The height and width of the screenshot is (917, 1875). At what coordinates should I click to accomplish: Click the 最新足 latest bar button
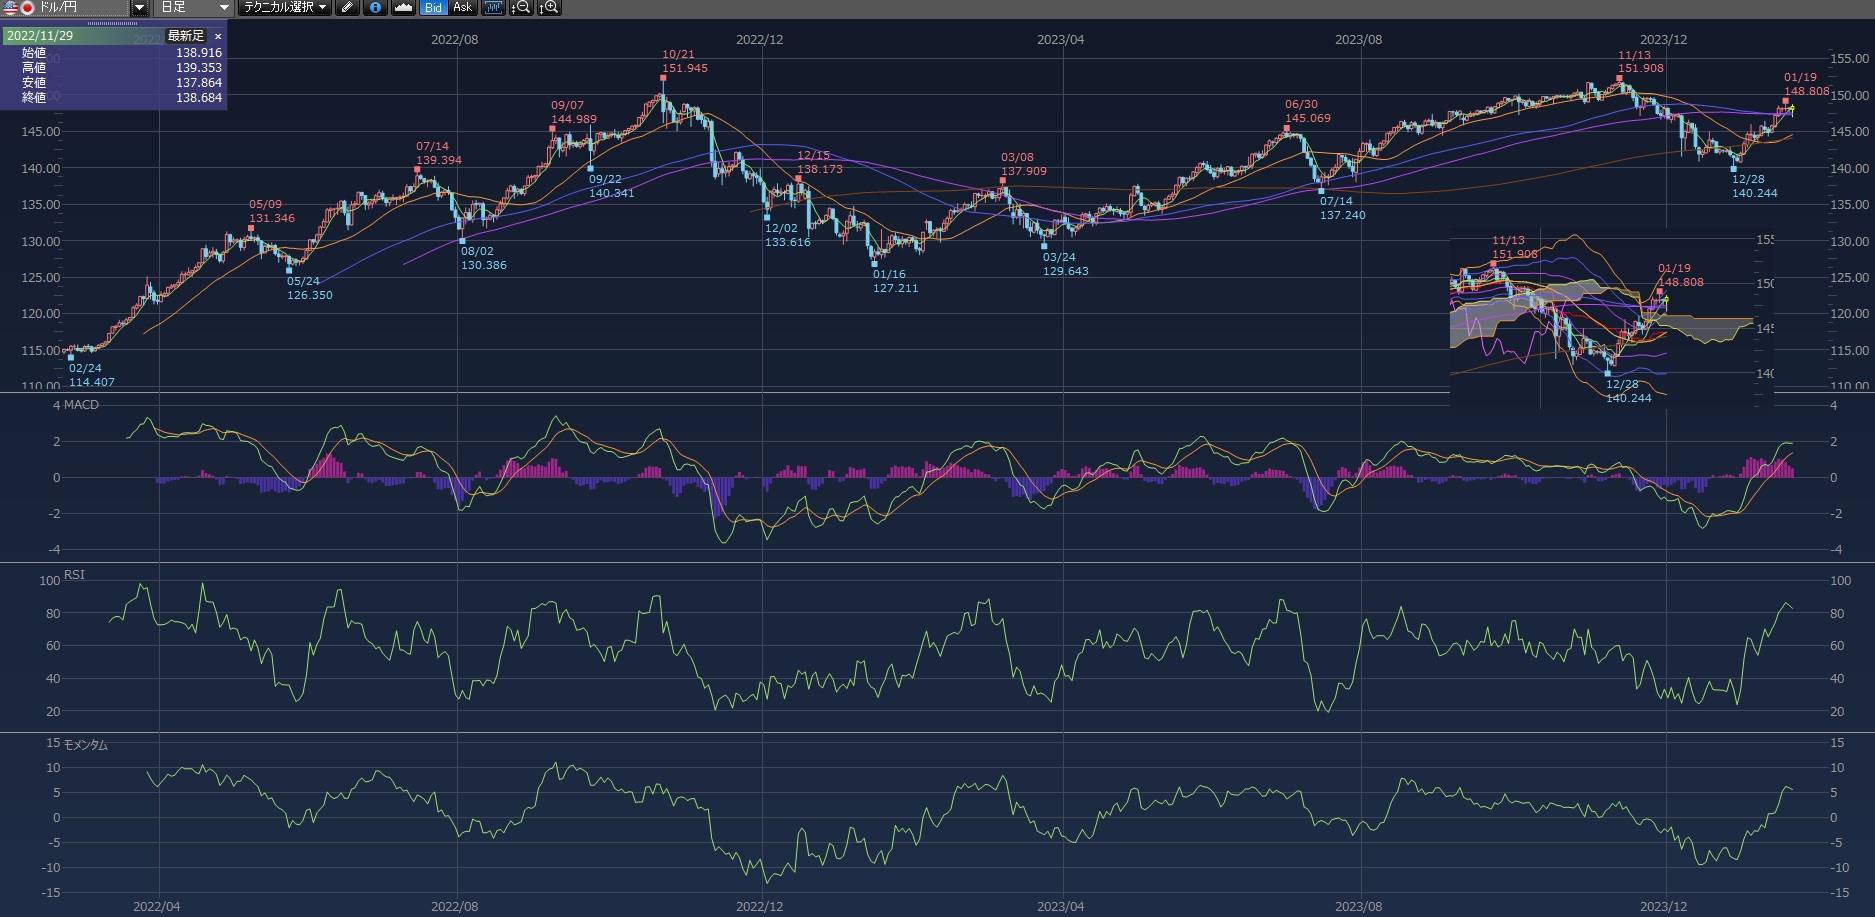(x=186, y=36)
